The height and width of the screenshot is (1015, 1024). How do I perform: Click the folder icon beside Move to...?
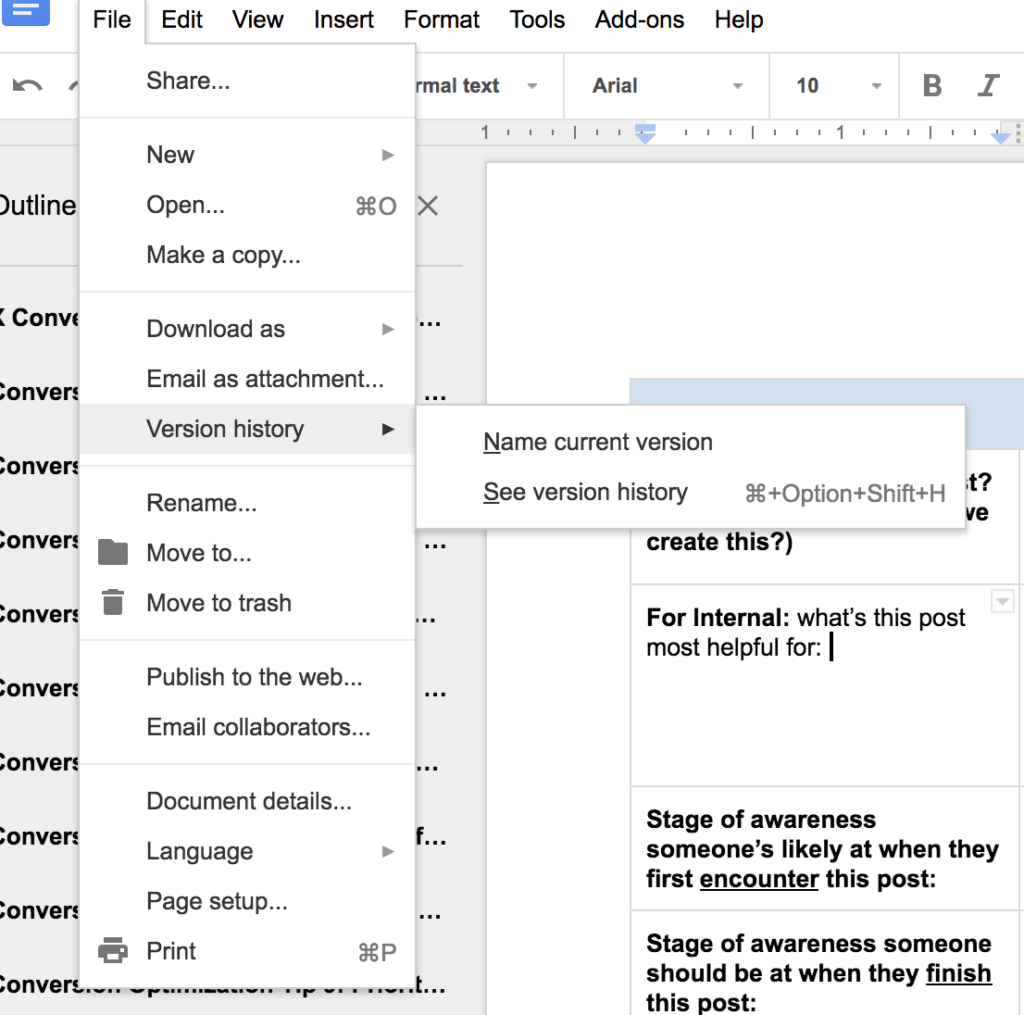coord(113,552)
